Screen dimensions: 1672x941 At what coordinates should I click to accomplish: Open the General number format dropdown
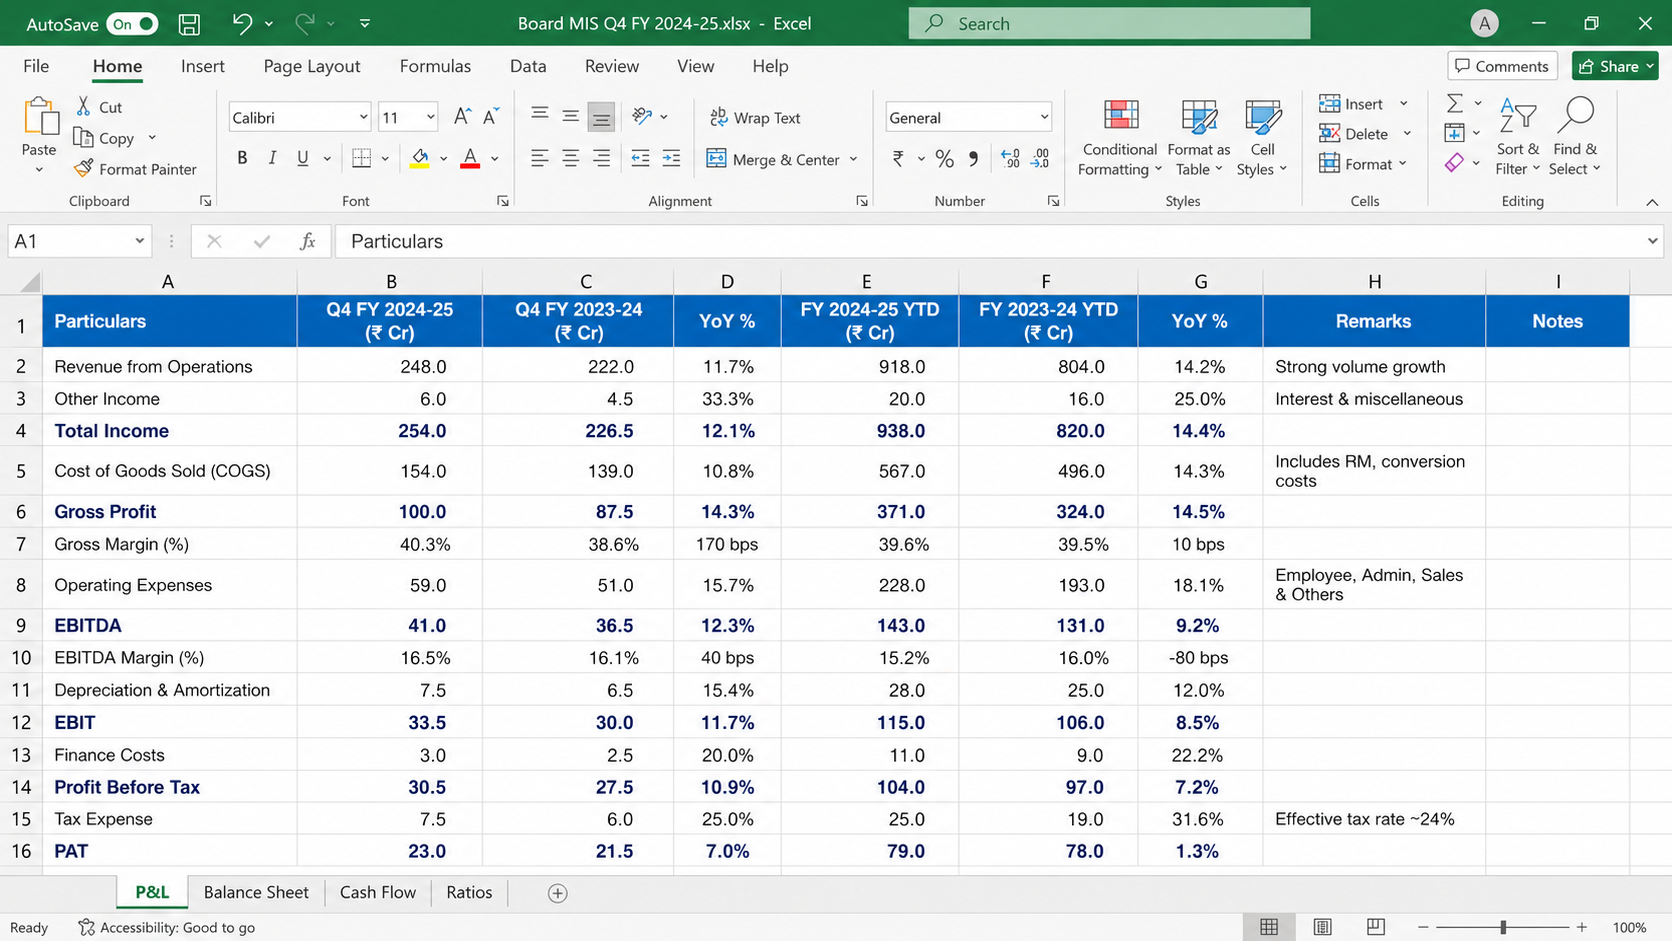(1044, 118)
